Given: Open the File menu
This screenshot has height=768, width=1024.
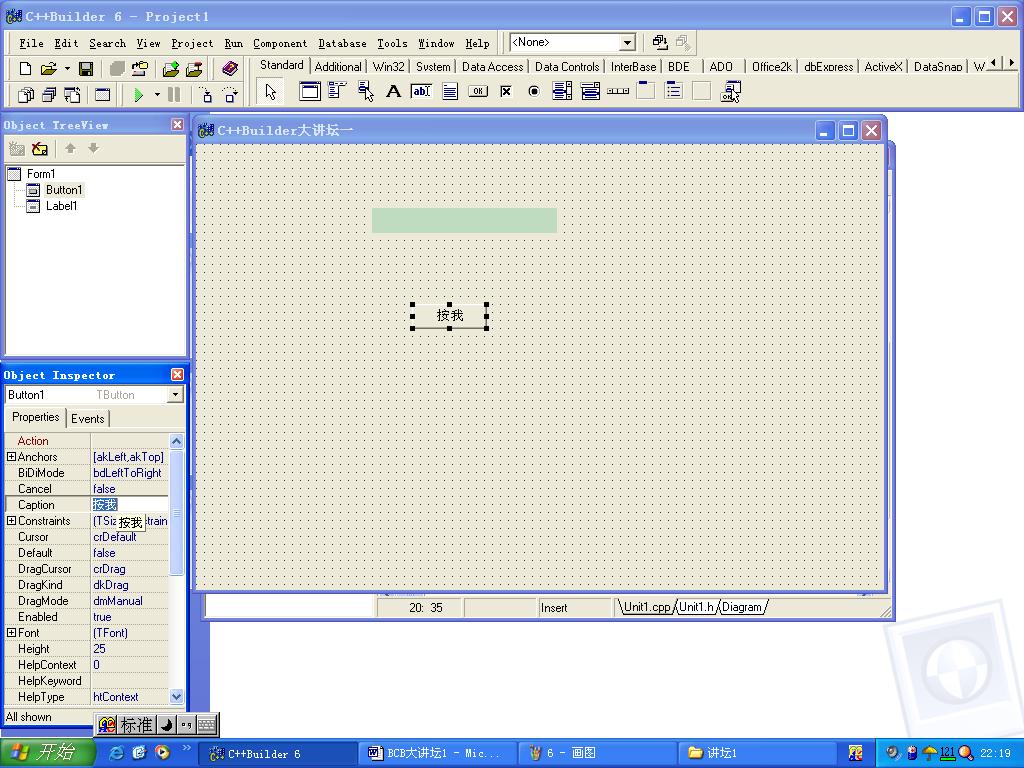Looking at the screenshot, I should (x=31, y=44).
